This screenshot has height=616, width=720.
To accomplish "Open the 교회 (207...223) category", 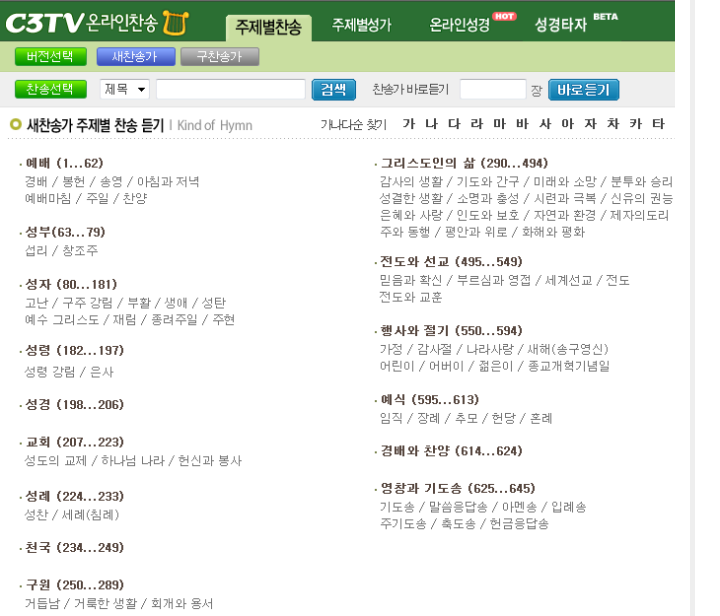I will coord(74,442).
